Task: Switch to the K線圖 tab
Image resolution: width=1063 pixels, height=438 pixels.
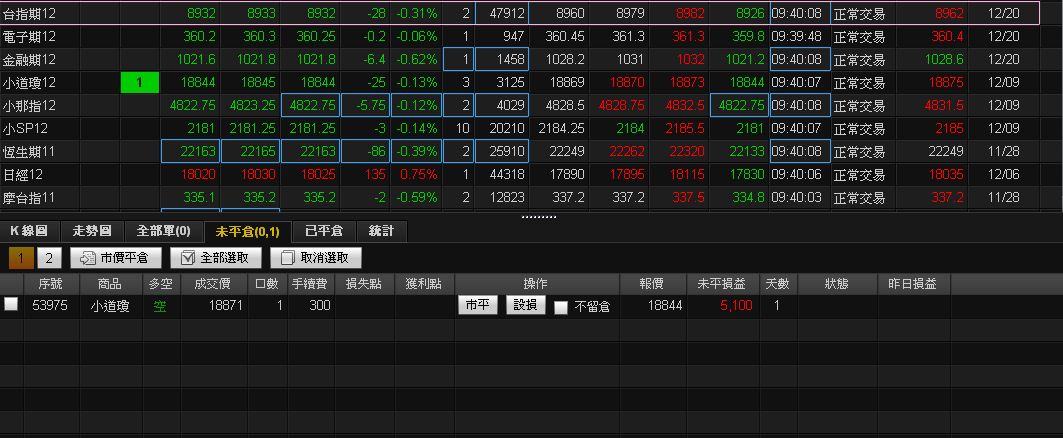Action: tap(29, 232)
